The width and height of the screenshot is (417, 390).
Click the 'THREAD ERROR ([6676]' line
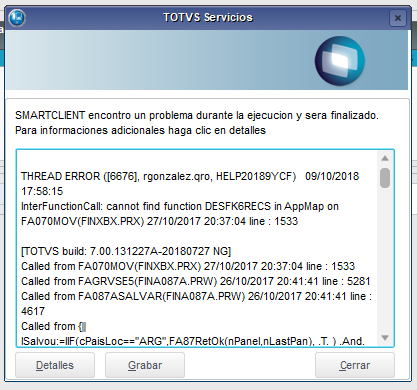190,176
